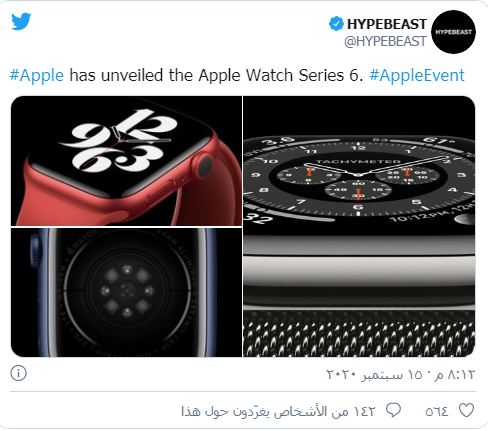Click the @HYPEBEAST handle
This screenshot has width=488, height=431.
[x=385, y=42]
